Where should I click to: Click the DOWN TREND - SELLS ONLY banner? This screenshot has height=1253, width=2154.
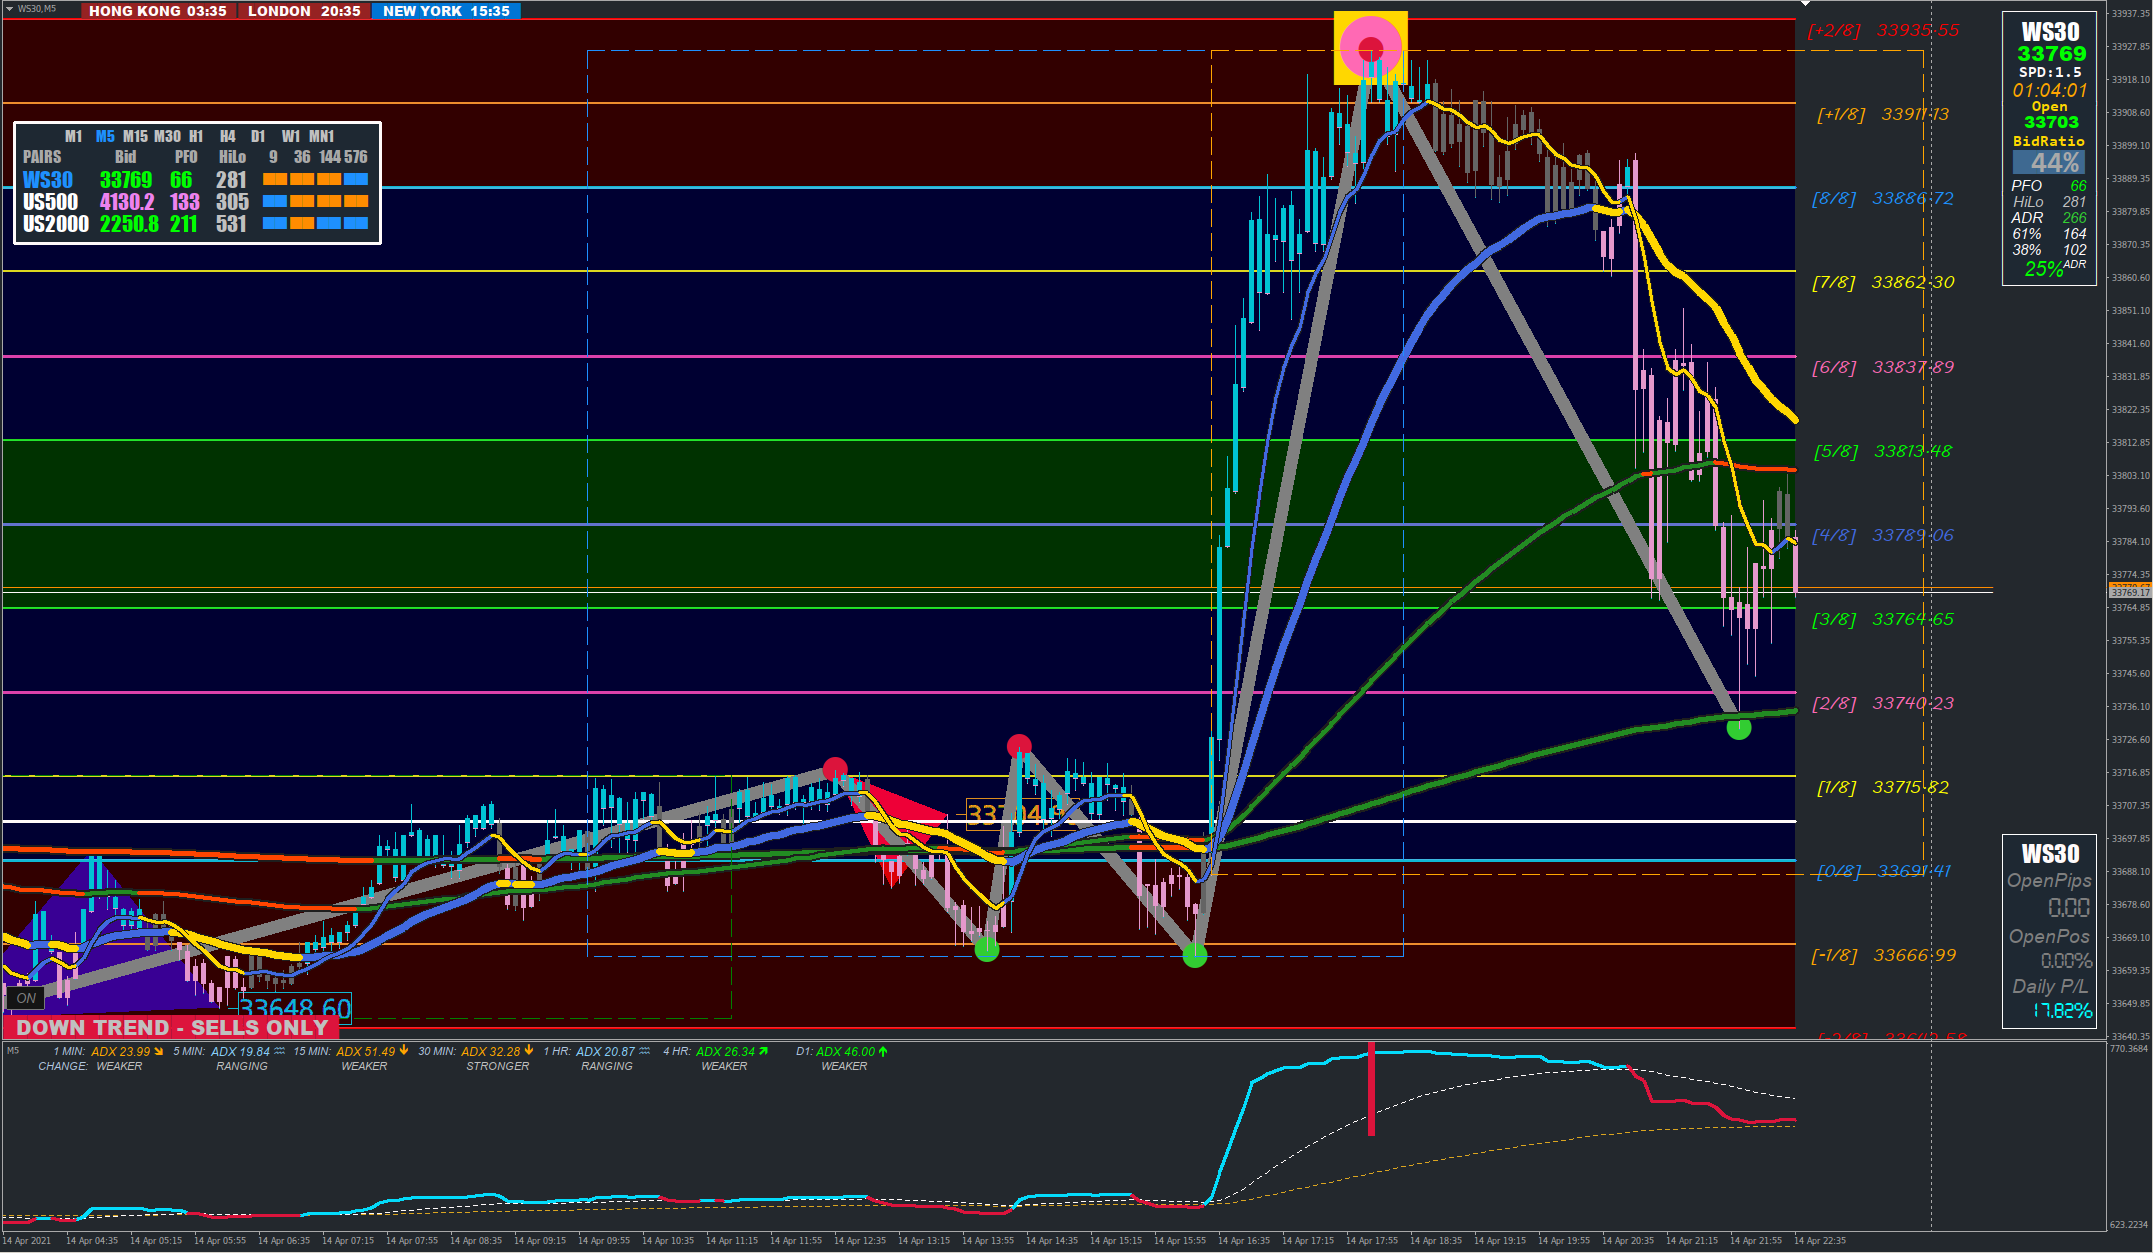171,1027
